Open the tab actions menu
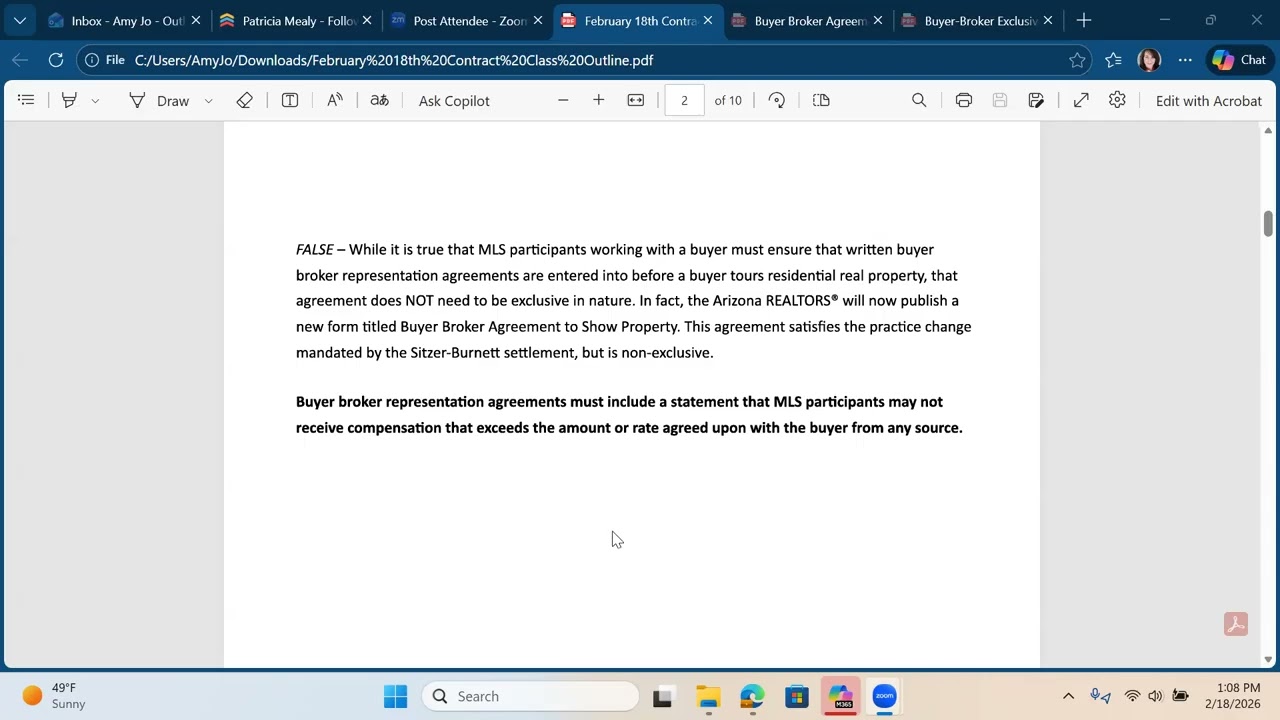This screenshot has width=1280, height=720. (19, 20)
